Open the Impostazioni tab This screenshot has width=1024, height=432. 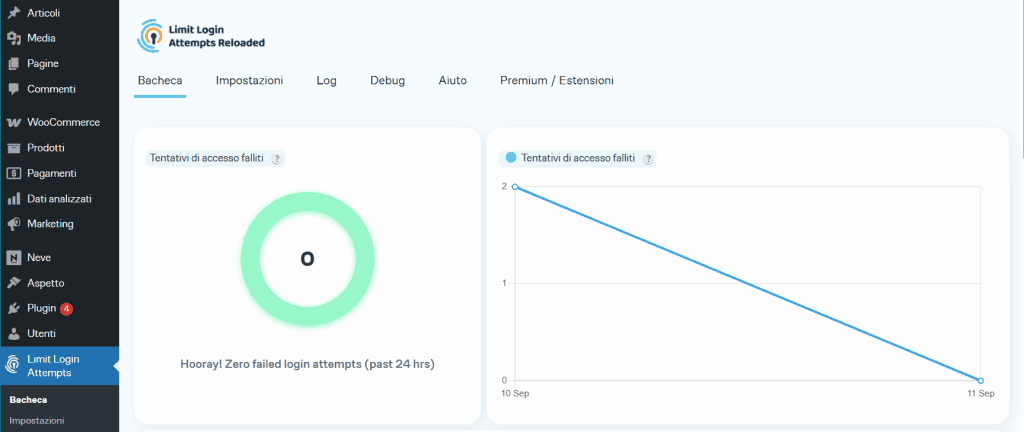coord(249,80)
